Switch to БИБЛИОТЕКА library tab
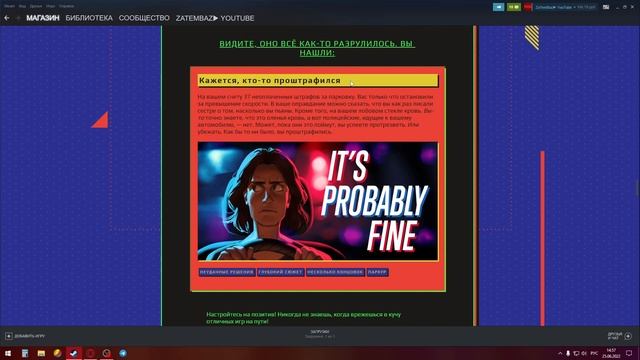This screenshot has height=360, width=640. [x=89, y=18]
